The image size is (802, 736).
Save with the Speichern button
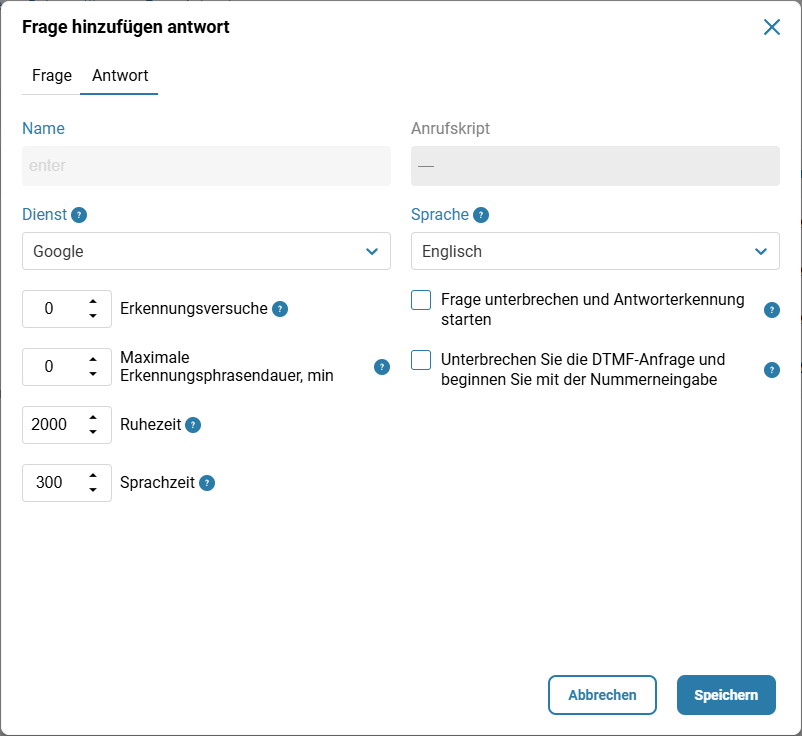pyautogui.click(x=726, y=695)
